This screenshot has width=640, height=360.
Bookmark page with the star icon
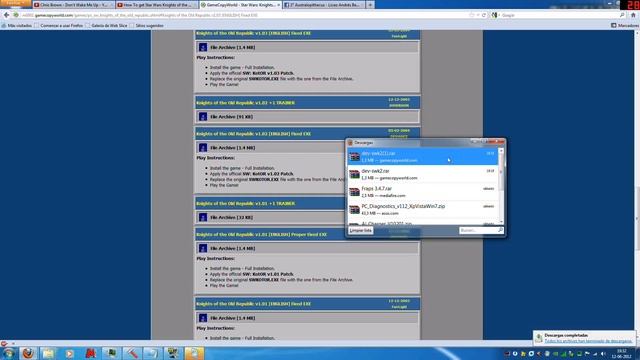pyautogui.click(x=471, y=15)
